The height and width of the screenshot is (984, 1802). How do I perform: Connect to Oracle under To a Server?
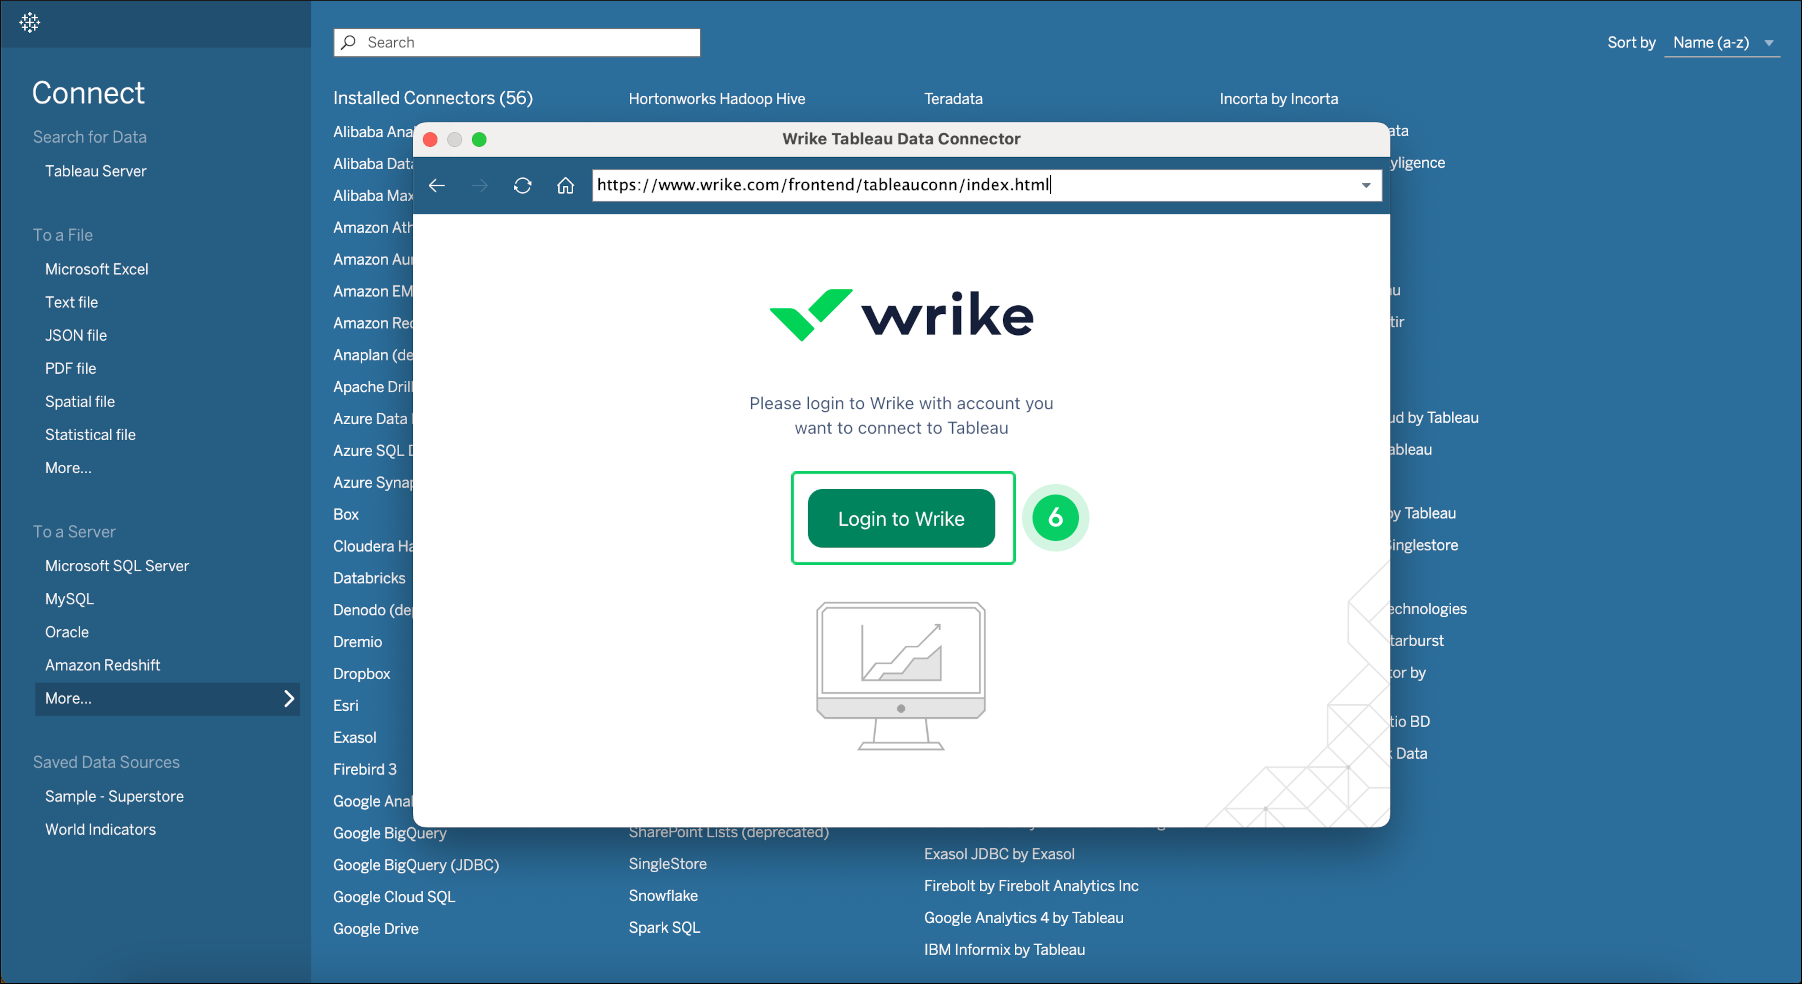click(x=67, y=631)
